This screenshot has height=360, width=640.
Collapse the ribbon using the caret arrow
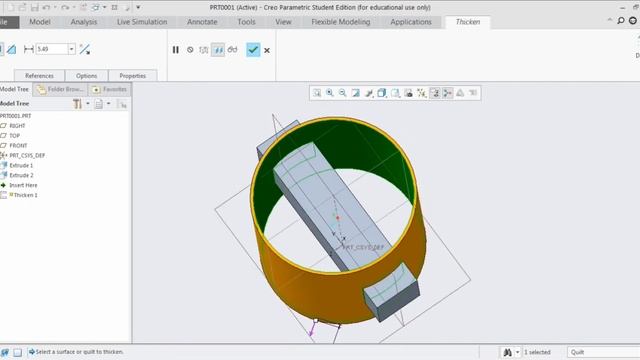pyautogui.click(x=609, y=20)
